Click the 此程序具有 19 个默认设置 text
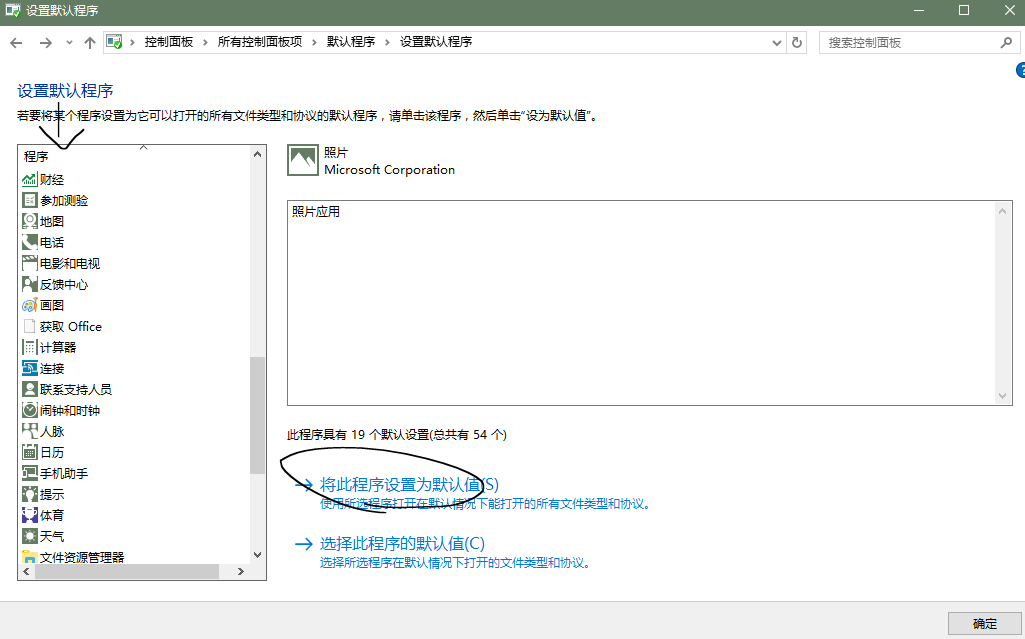 click(x=397, y=434)
